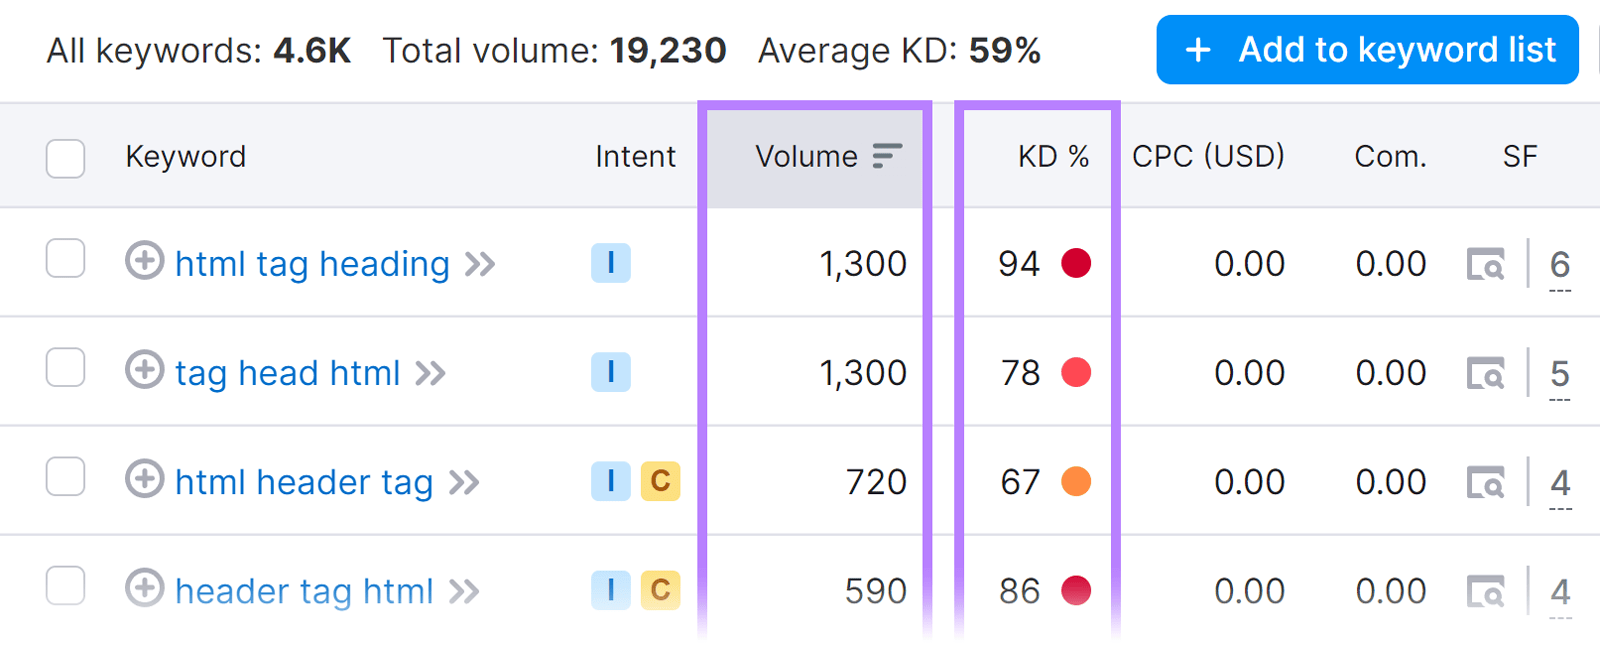The height and width of the screenshot is (645, 1600).
Task: Open SERP features preview for html tag heading
Action: point(1486,264)
